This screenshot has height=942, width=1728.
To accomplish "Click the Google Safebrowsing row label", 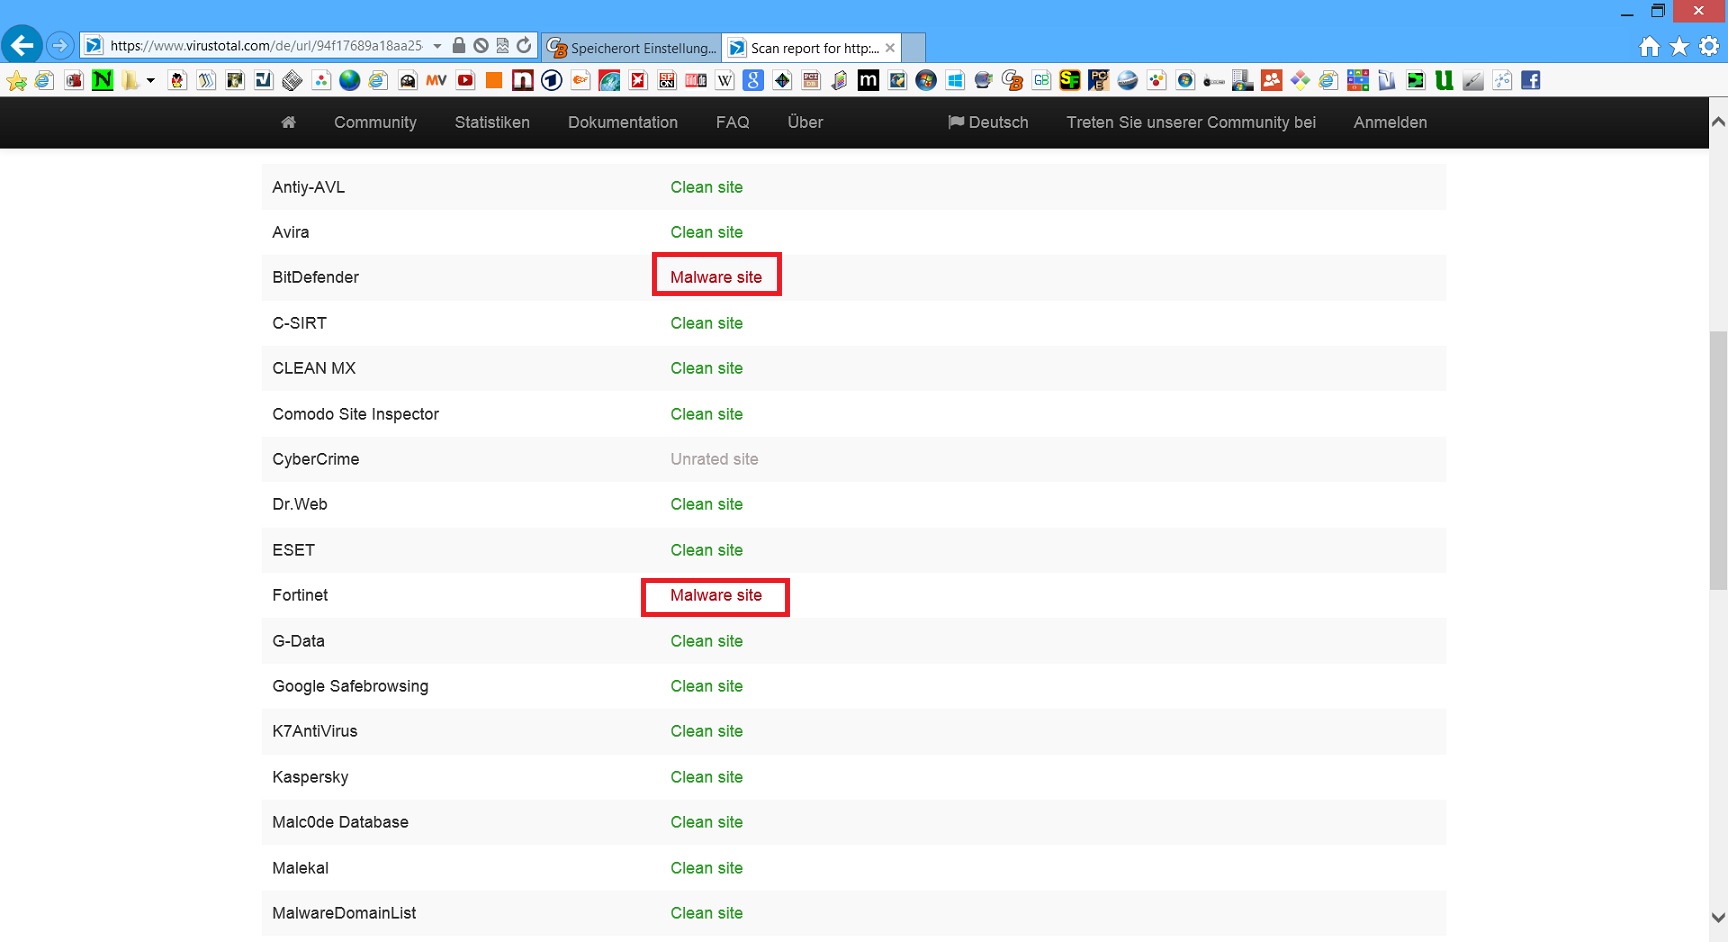I will (x=350, y=686).
